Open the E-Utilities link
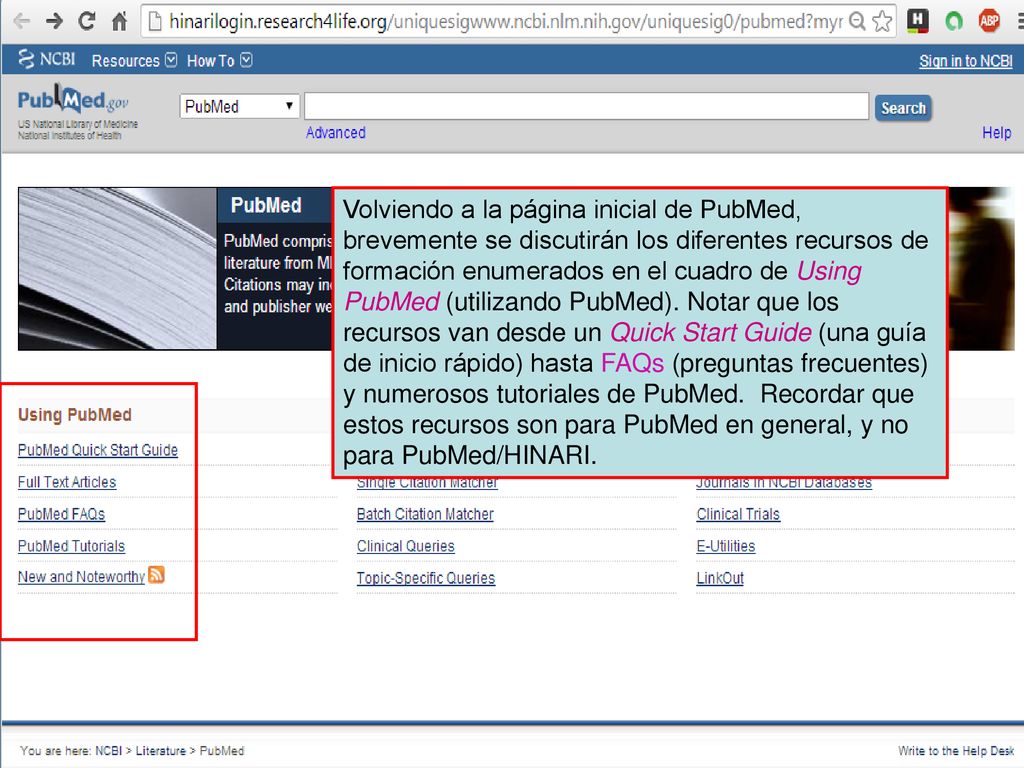The width and height of the screenshot is (1024, 768). [726, 546]
